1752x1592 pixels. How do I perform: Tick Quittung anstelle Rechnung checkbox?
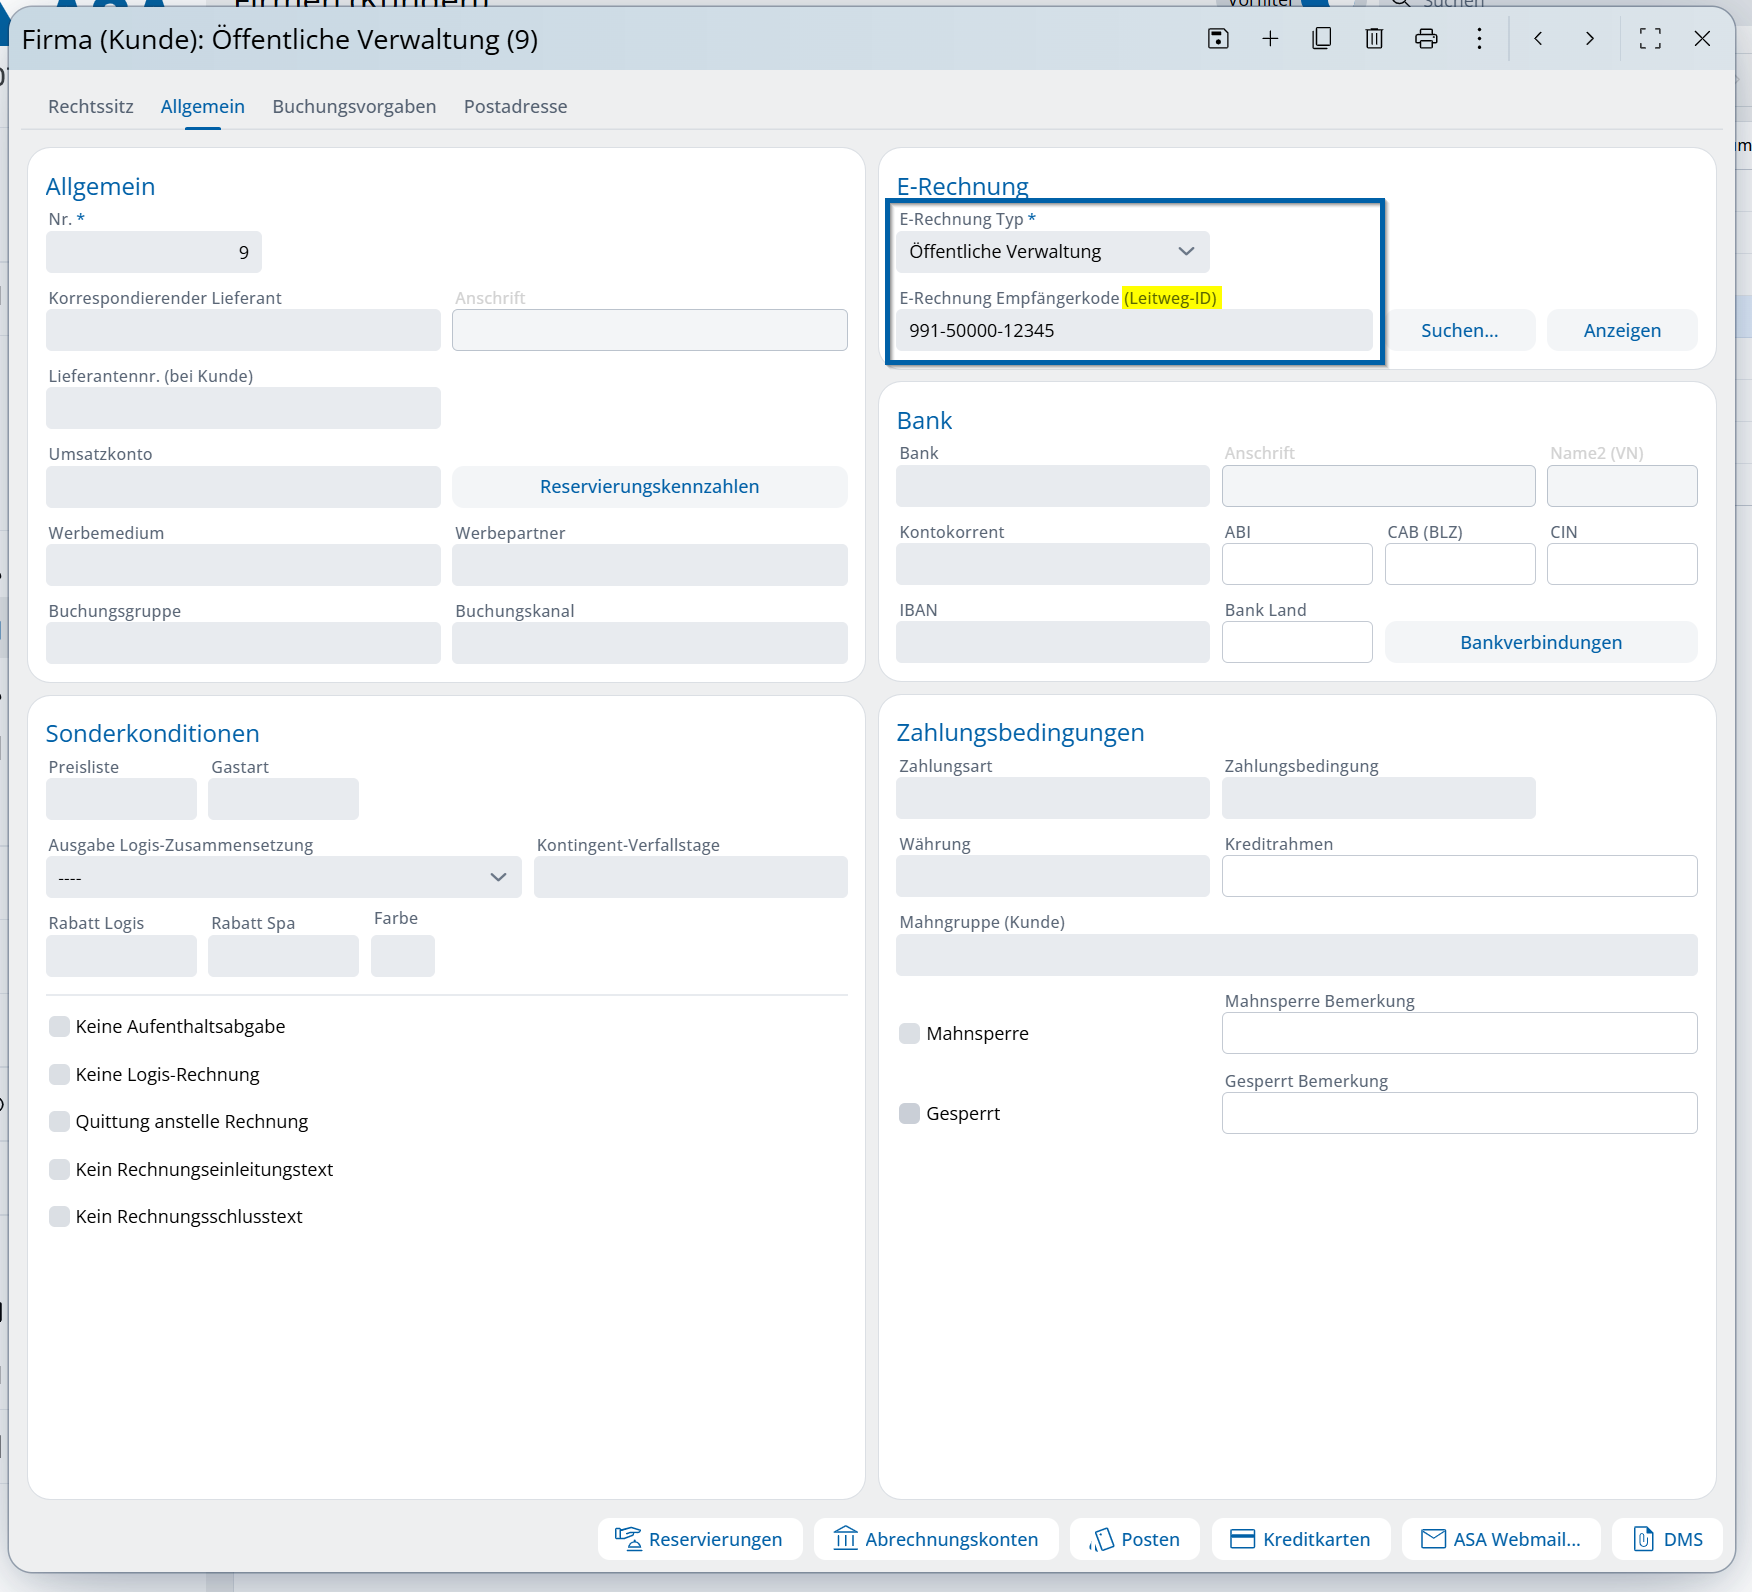(60, 1122)
